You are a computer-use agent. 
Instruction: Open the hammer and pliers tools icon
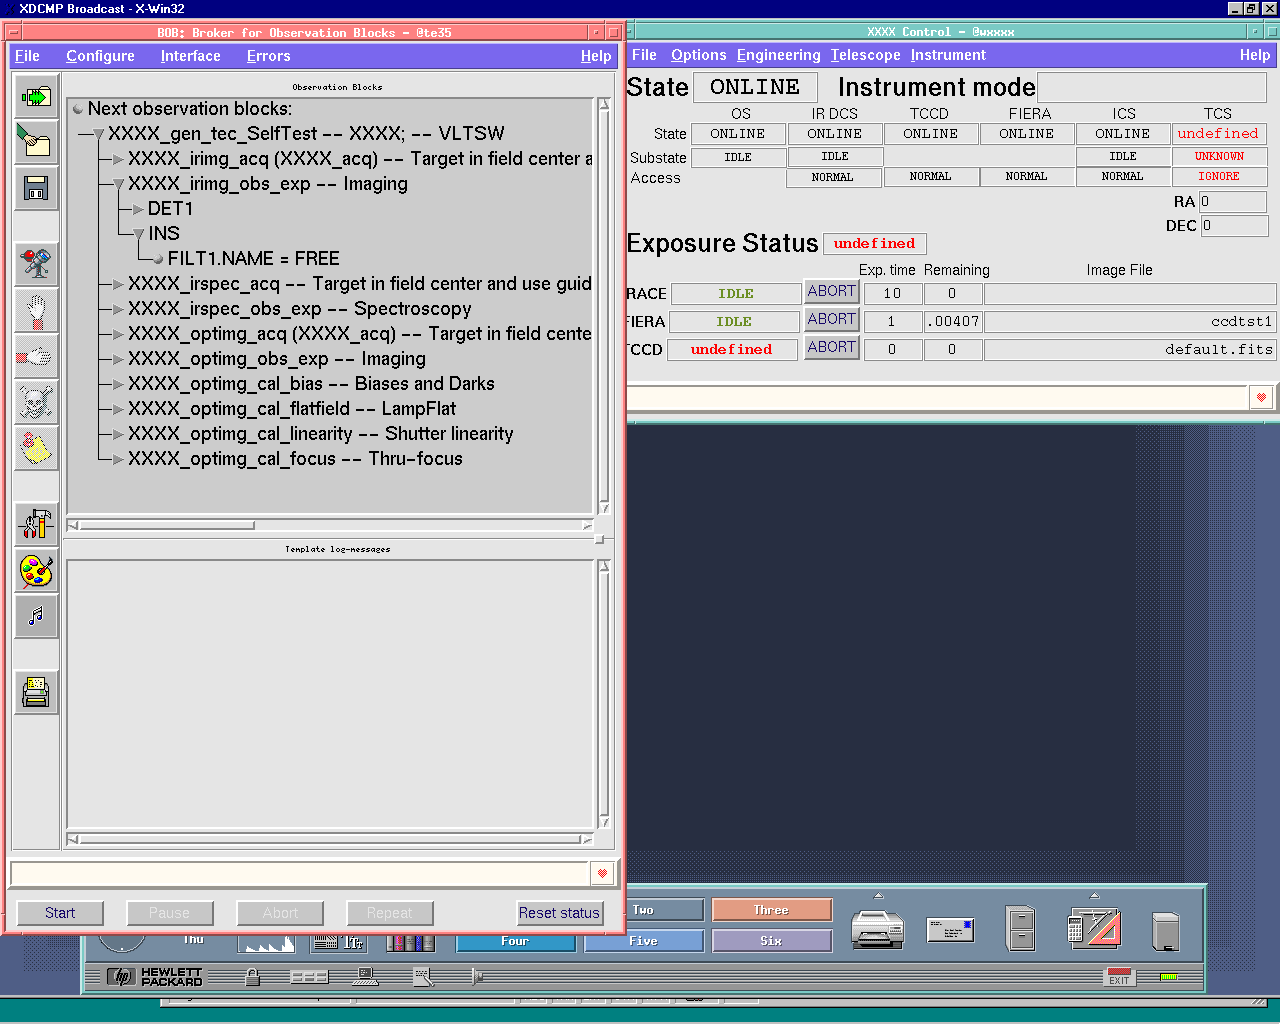pyautogui.click(x=36, y=524)
